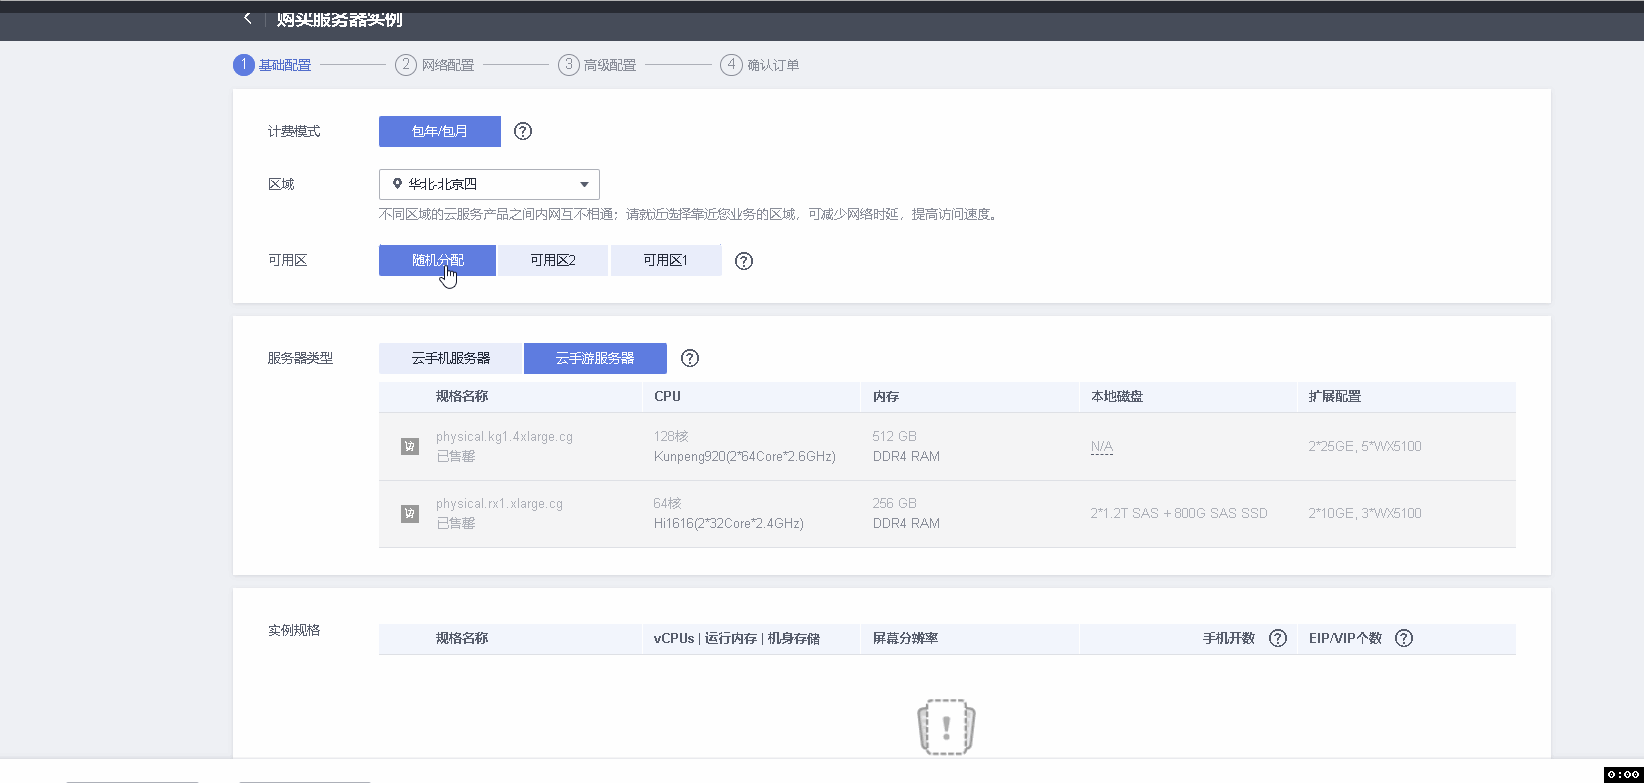
Task: Click physical.rx1.xlarge.cg spec name
Action: tap(499, 504)
